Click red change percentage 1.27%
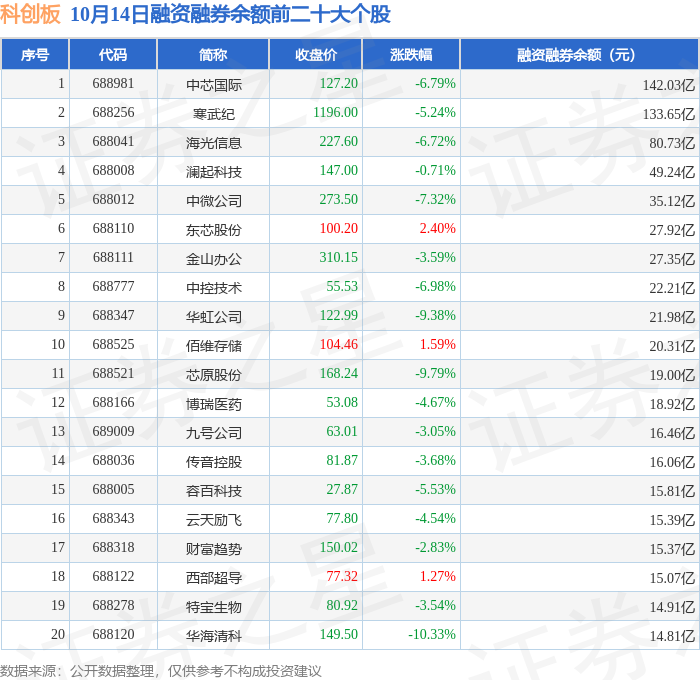Screen dimensions: 700x680 [438, 577]
